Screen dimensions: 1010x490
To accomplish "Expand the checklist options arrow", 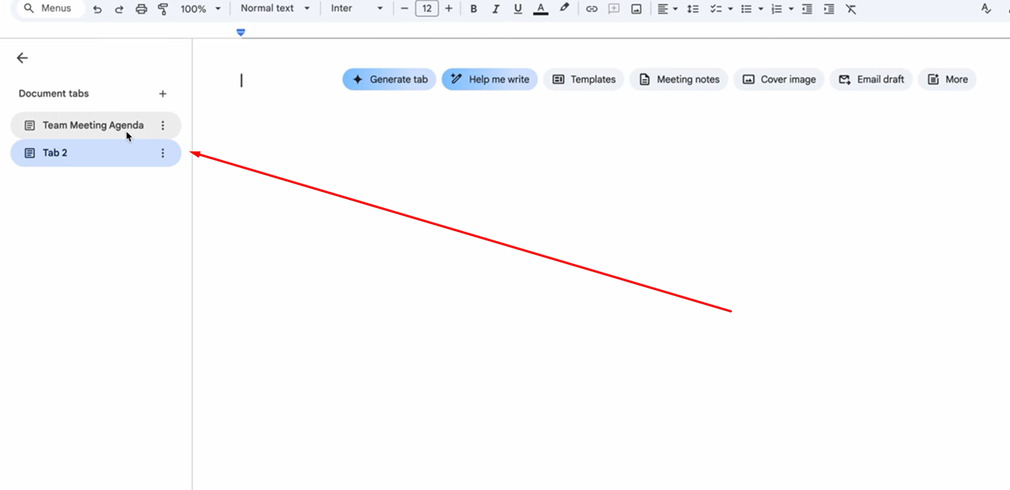I will point(730,9).
